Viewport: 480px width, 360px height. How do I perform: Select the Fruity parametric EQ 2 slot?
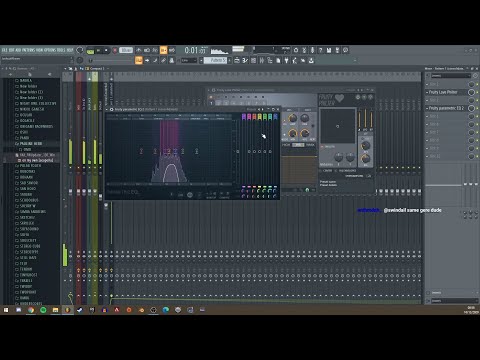(x=447, y=108)
